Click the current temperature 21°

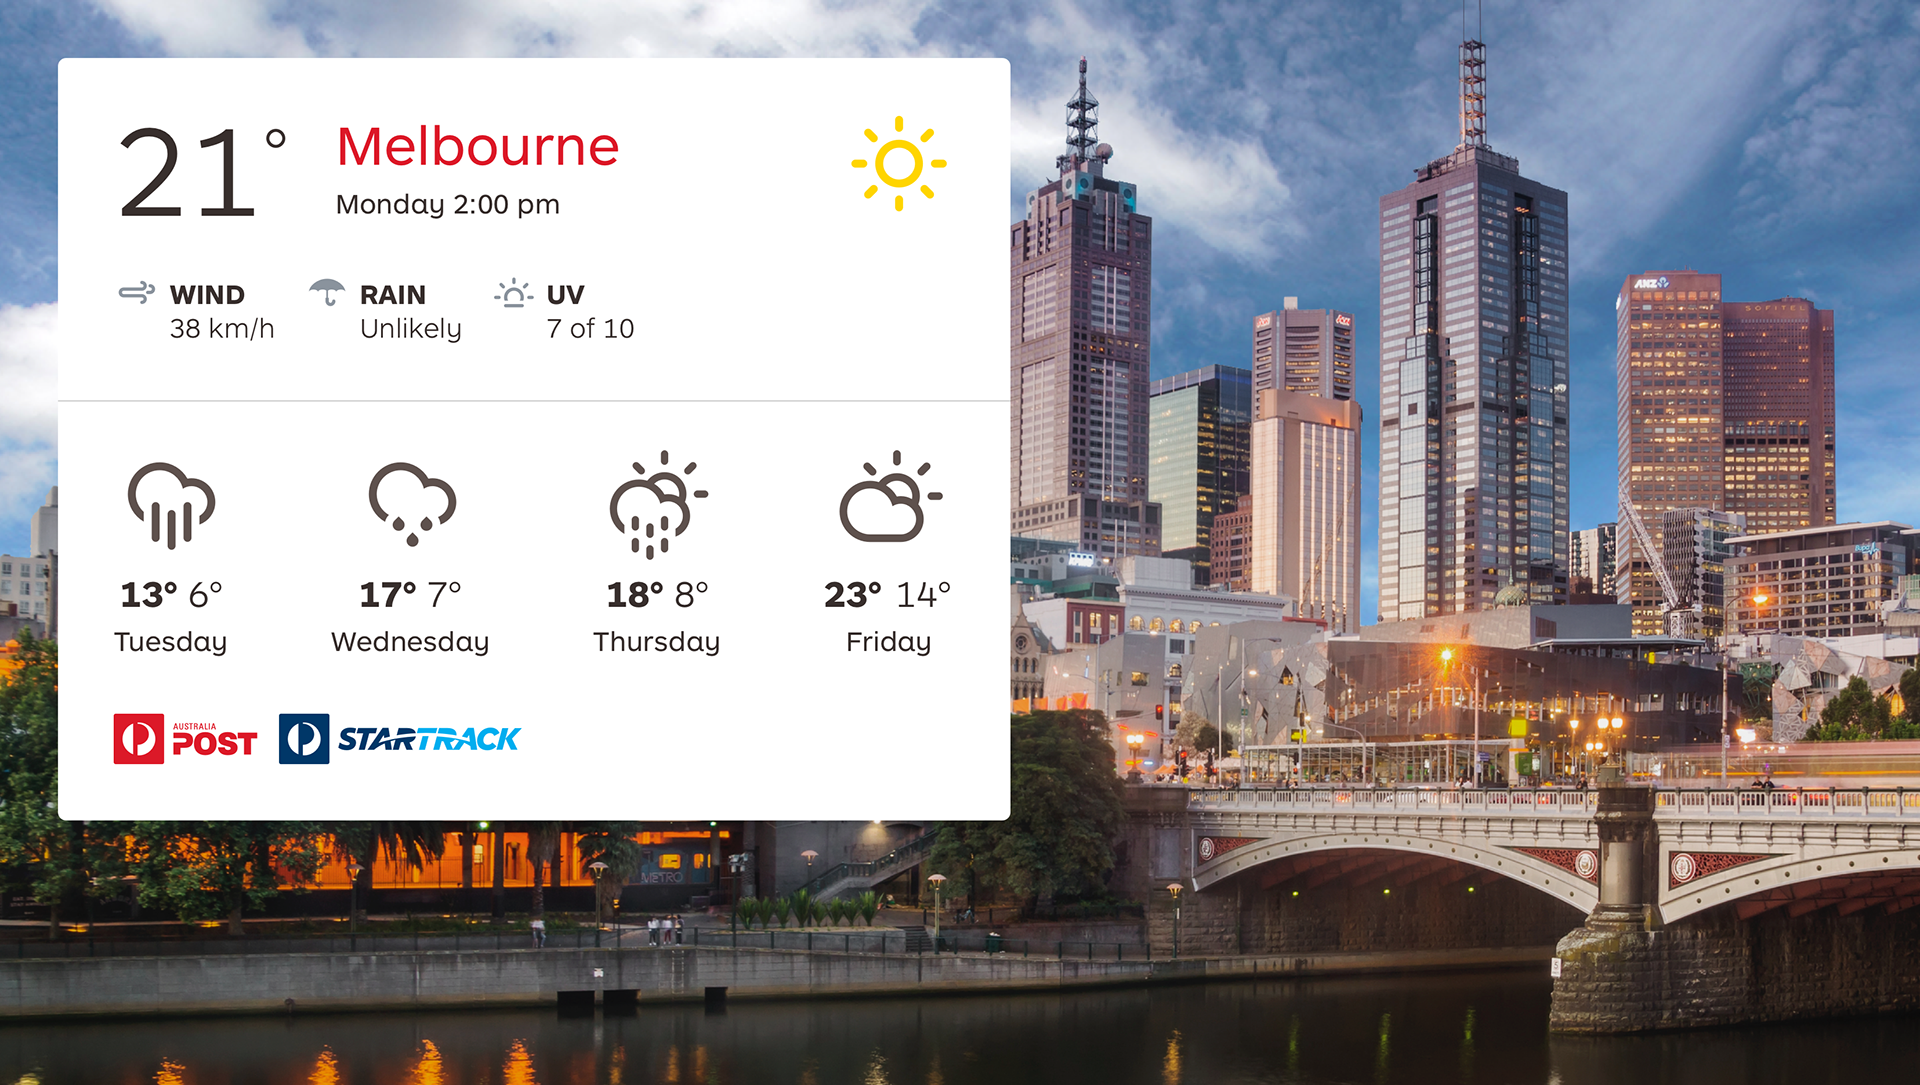pos(203,173)
